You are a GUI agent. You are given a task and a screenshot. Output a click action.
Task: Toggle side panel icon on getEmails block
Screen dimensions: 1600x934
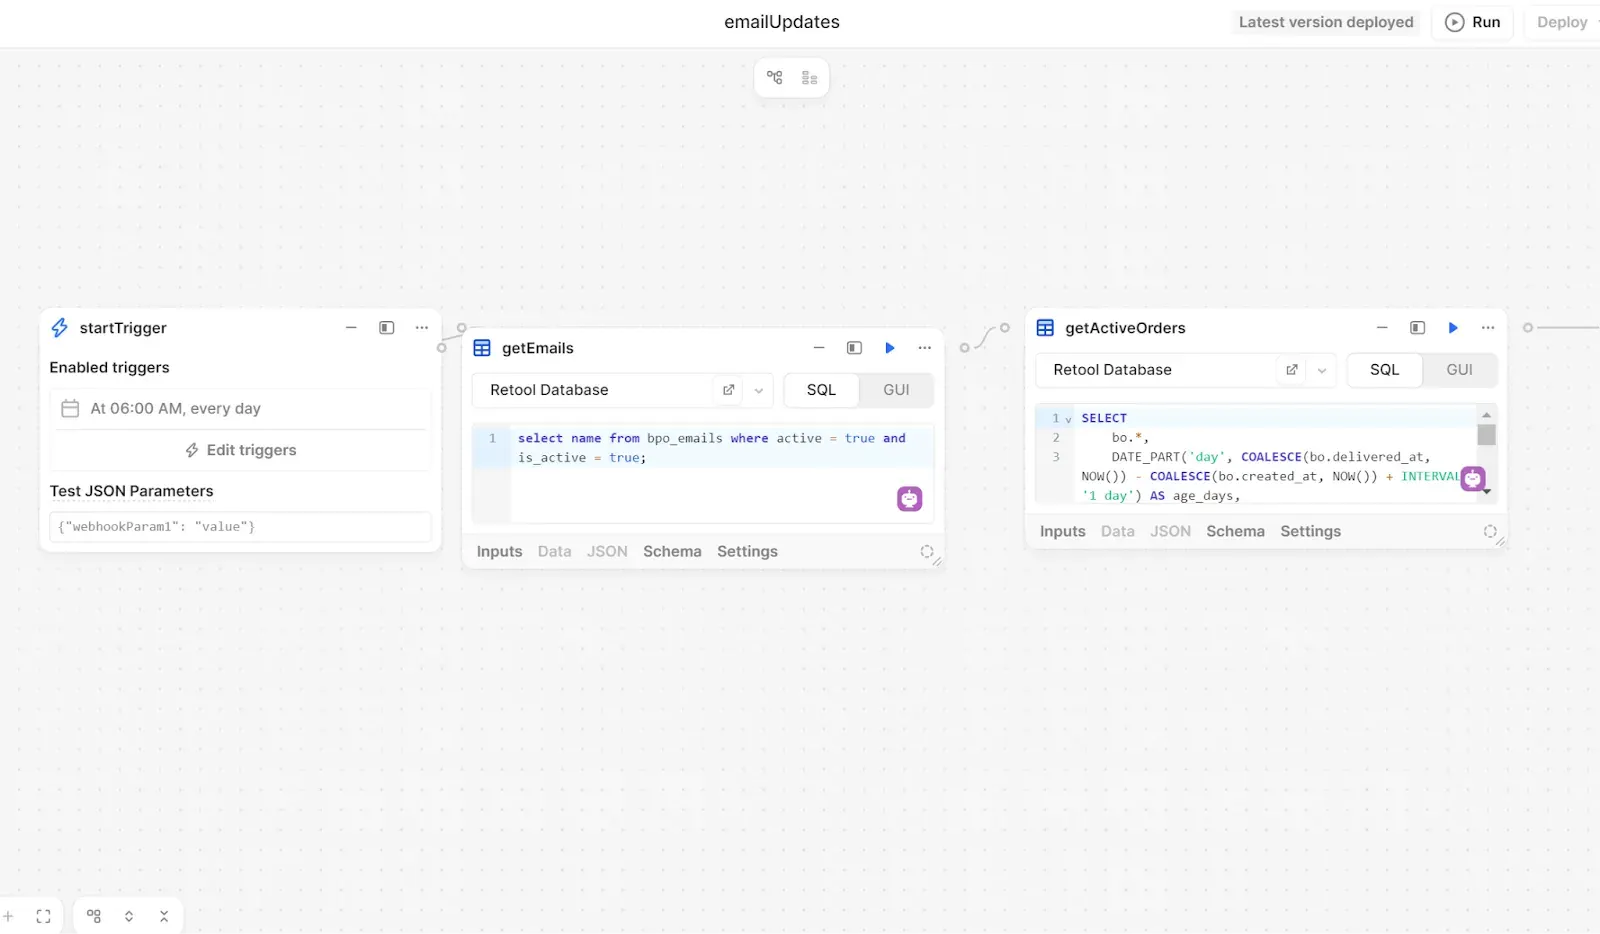tap(854, 348)
